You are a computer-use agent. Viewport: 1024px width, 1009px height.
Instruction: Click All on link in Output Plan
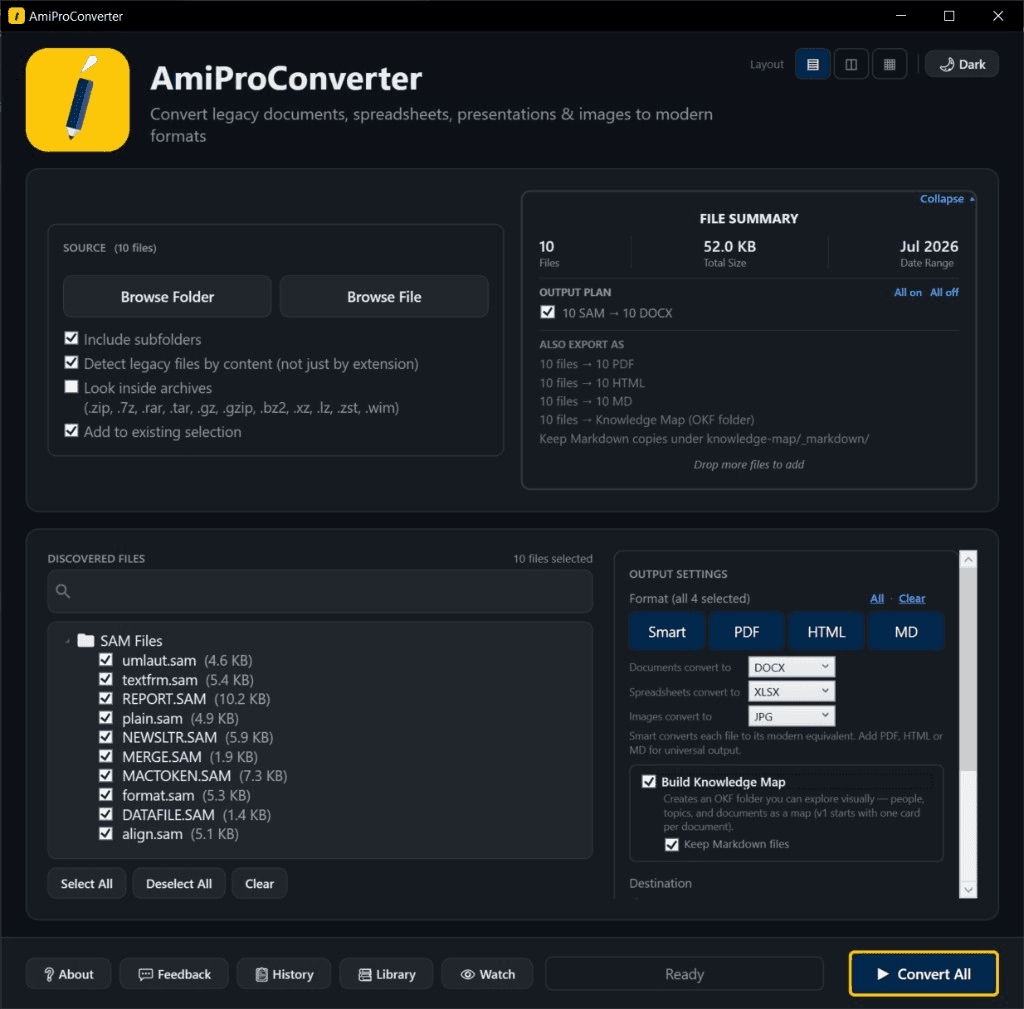tap(908, 292)
